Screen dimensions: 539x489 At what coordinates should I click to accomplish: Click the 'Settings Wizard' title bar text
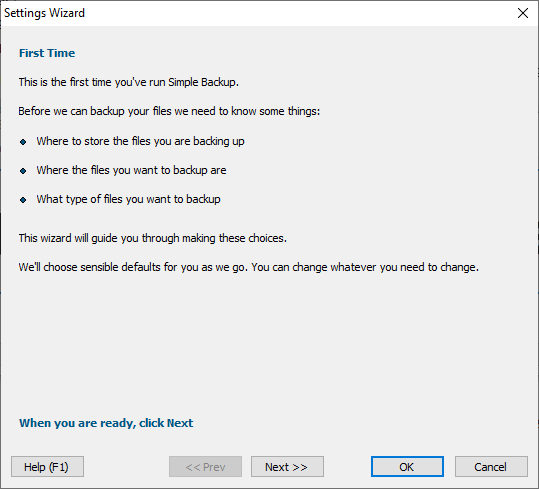pos(44,13)
